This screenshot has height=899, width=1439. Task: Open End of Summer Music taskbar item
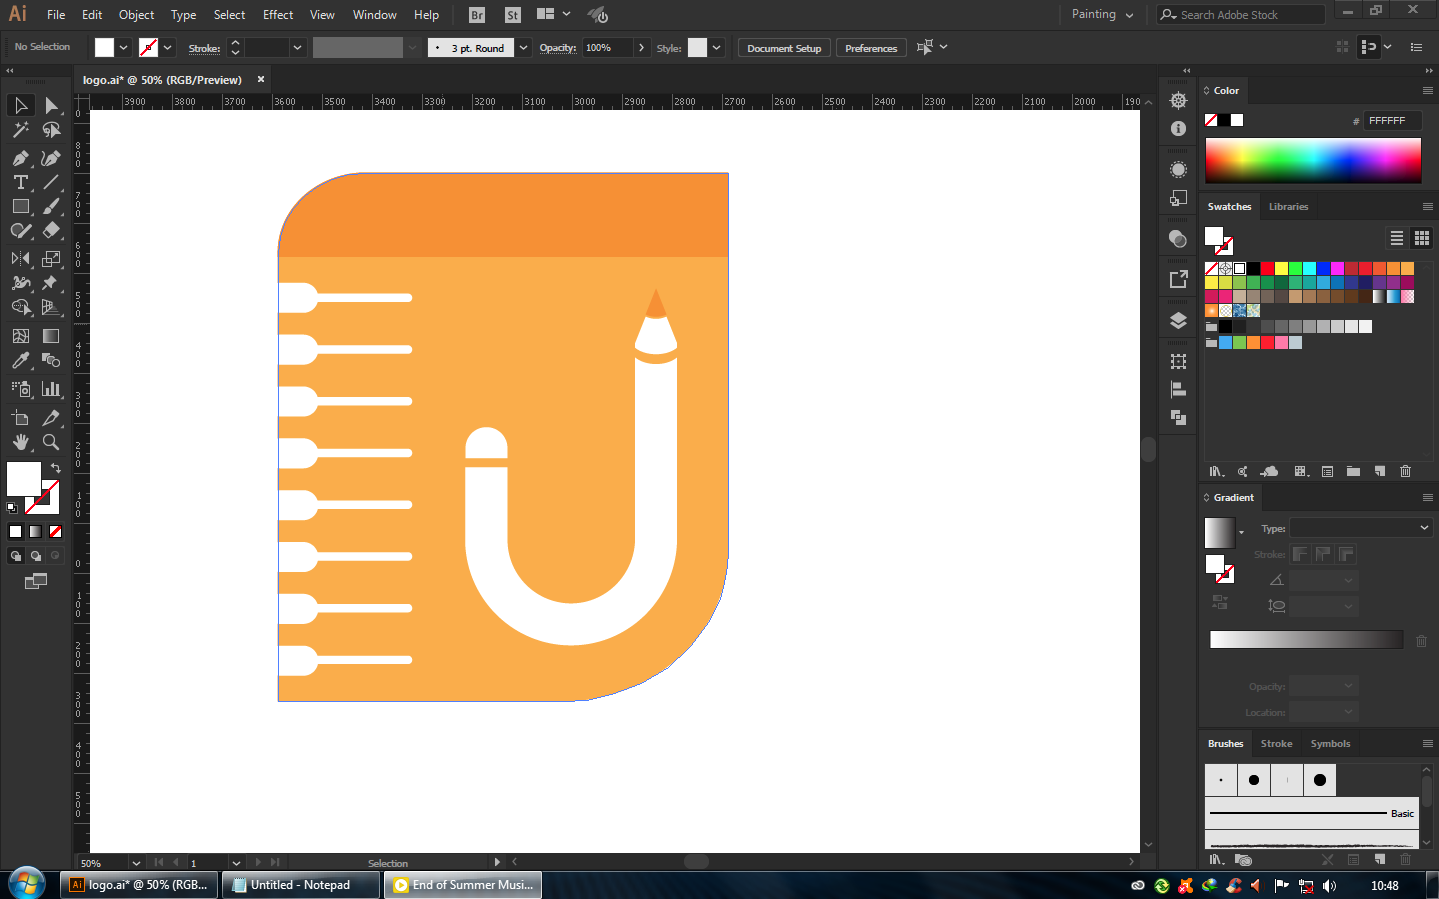[463, 885]
